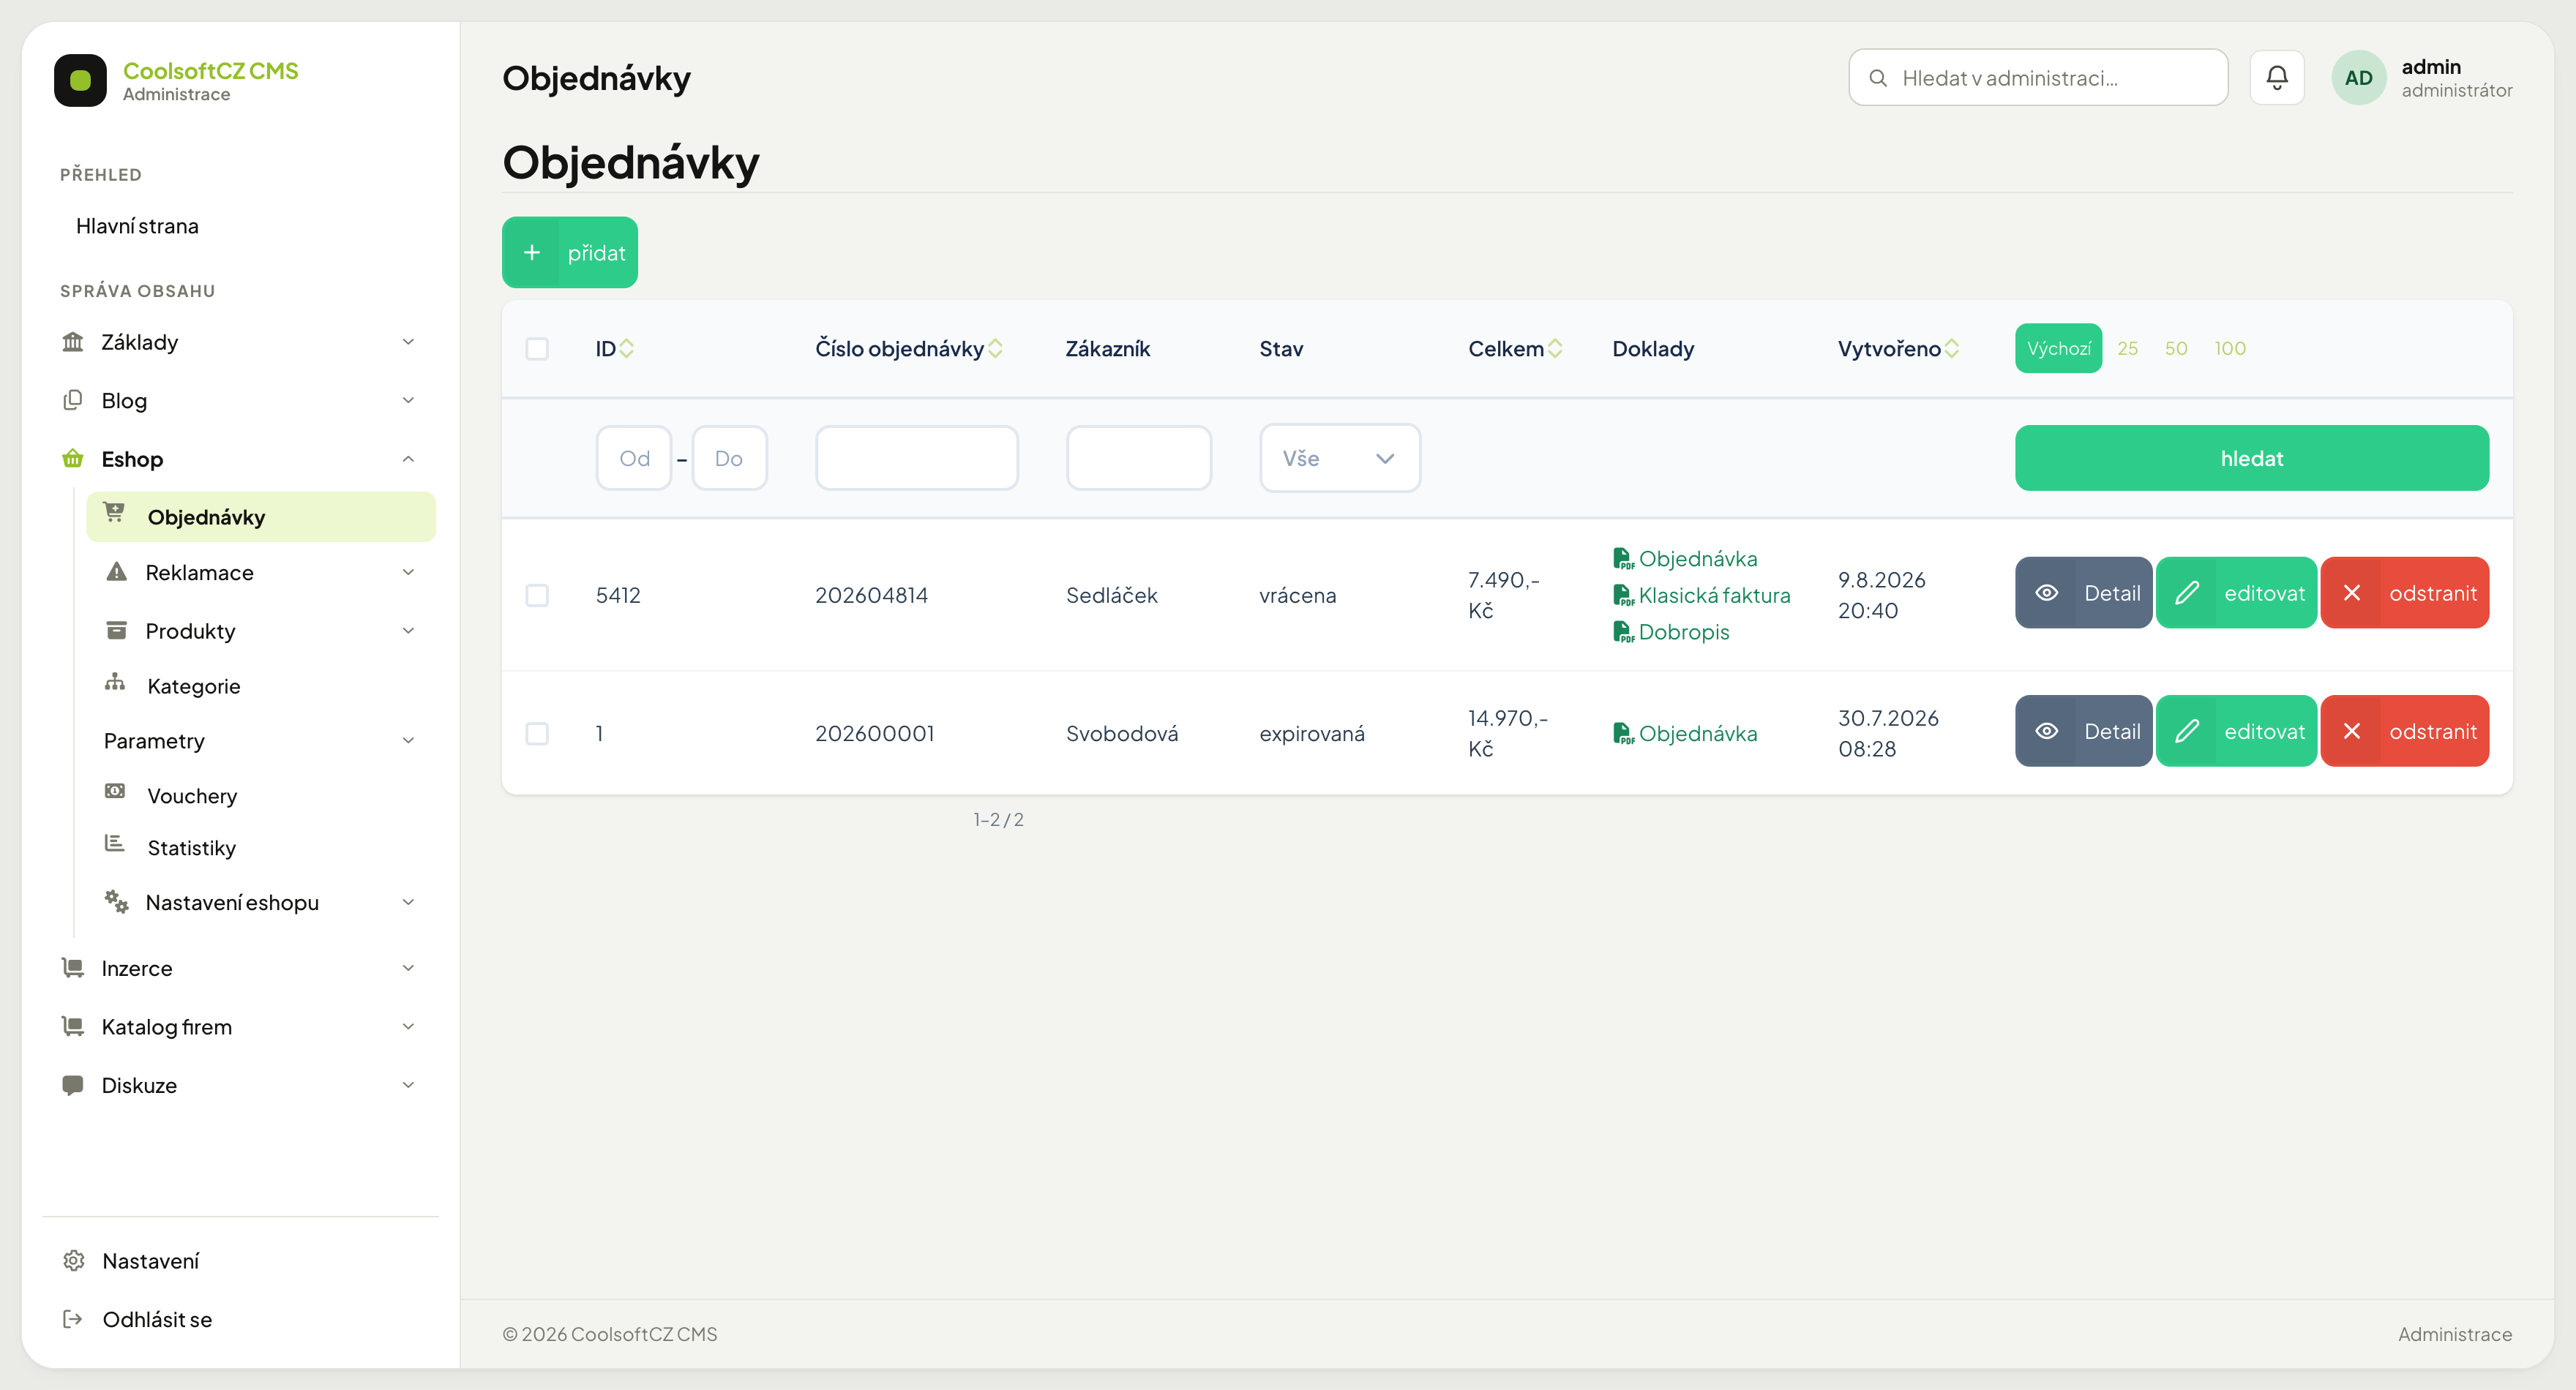Sort by the ID column arrows
The width and height of the screenshot is (2576, 1390).
click(627, 348)
